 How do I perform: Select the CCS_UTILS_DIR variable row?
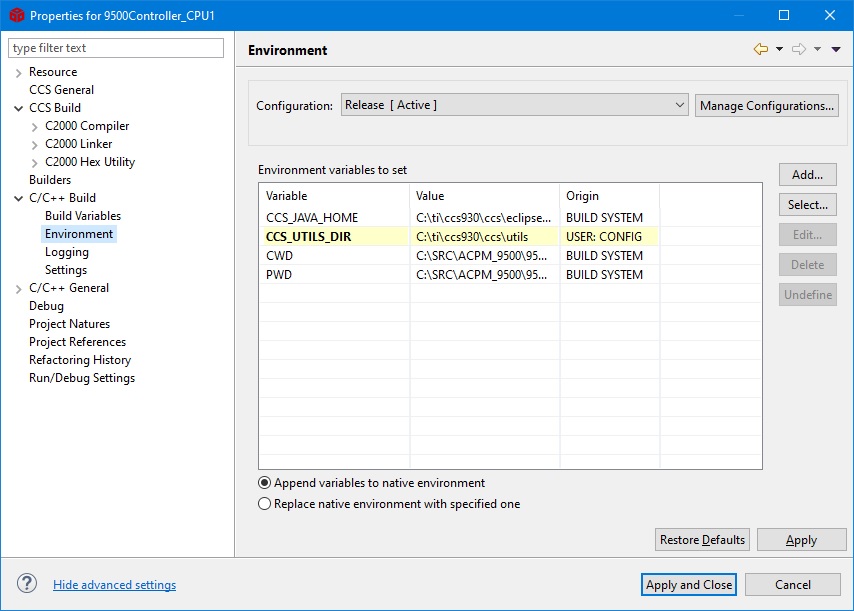coord(309,237)
